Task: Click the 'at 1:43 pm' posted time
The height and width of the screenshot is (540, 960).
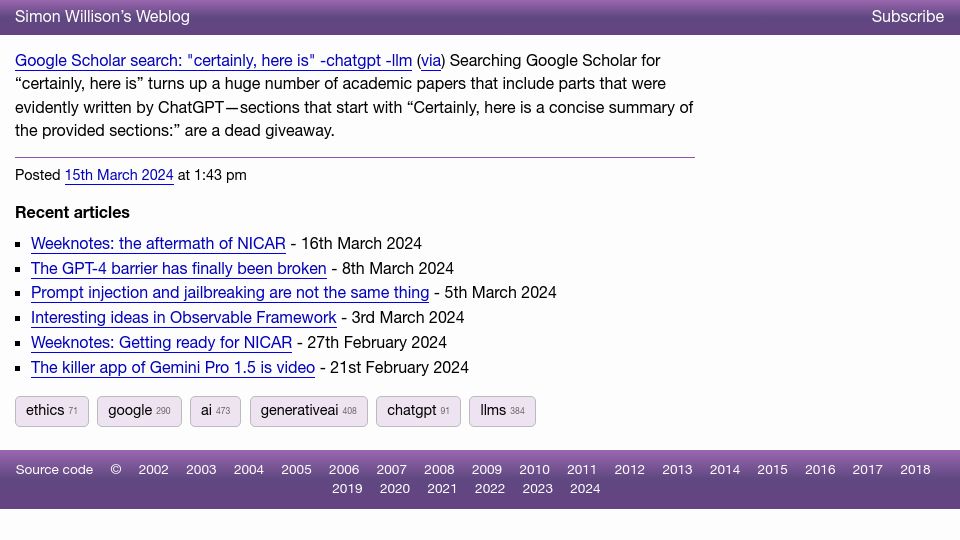Action: click(212, 175)
